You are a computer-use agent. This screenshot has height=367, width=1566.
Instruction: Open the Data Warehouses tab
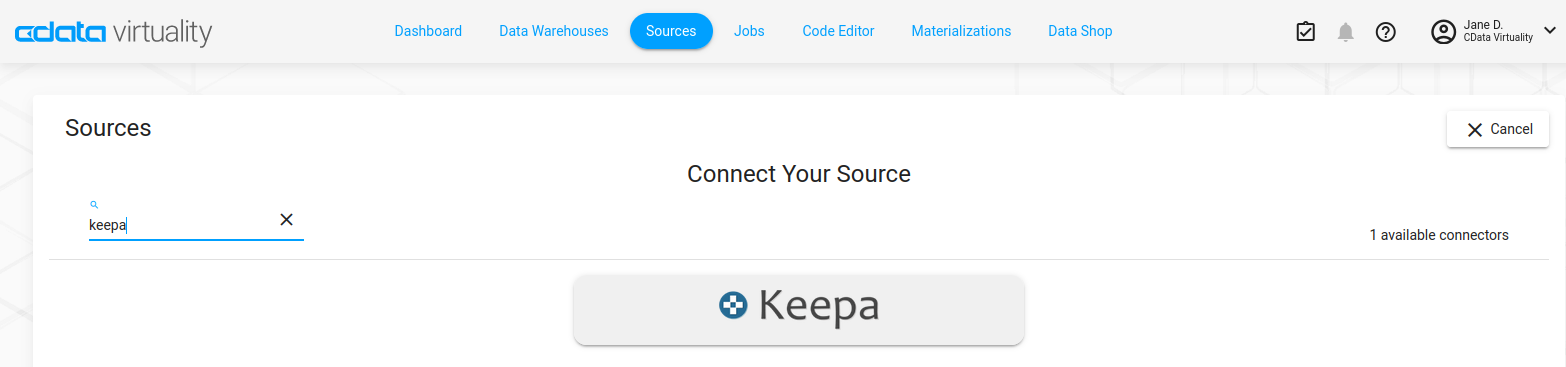[x=554, y=31]
